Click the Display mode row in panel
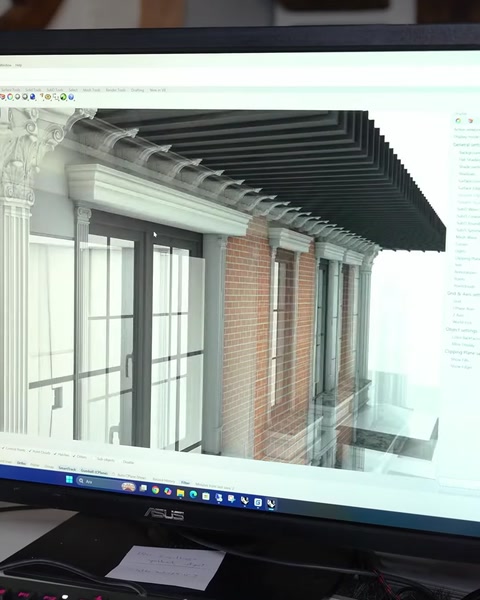480x600 pixels. coord(466,137)
